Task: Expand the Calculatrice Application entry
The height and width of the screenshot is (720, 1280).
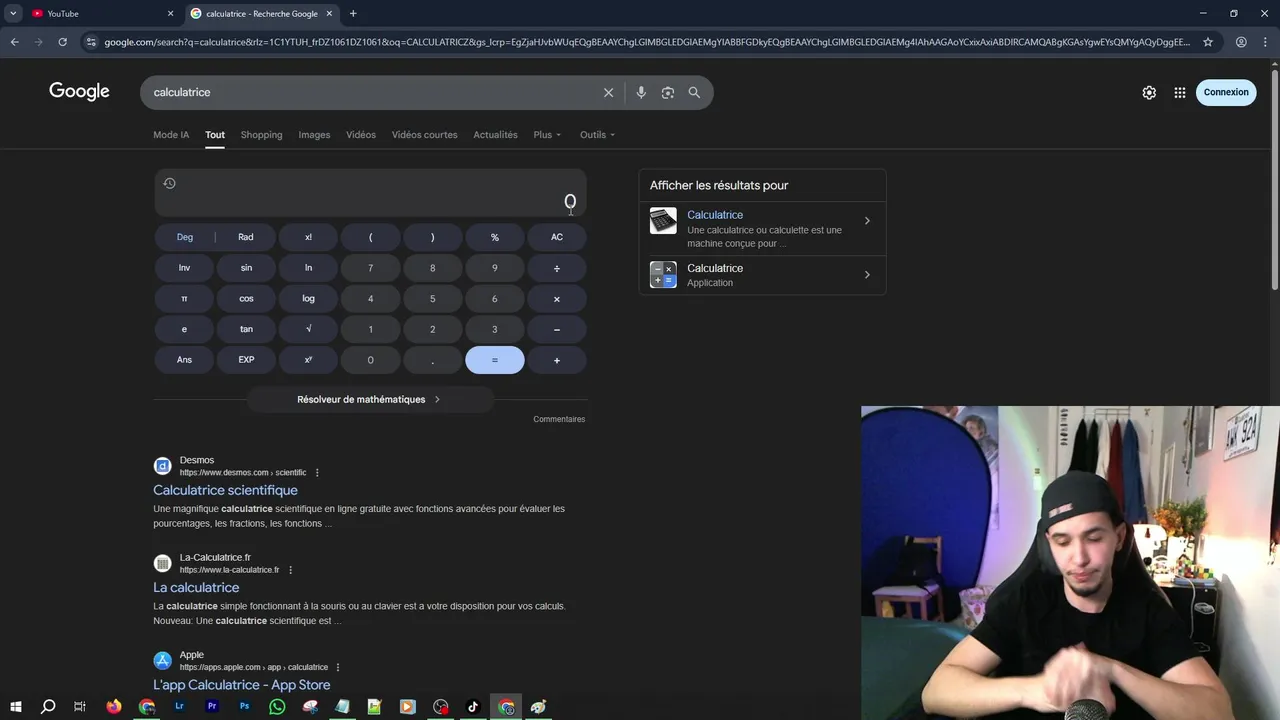Action: pos(762,275)
